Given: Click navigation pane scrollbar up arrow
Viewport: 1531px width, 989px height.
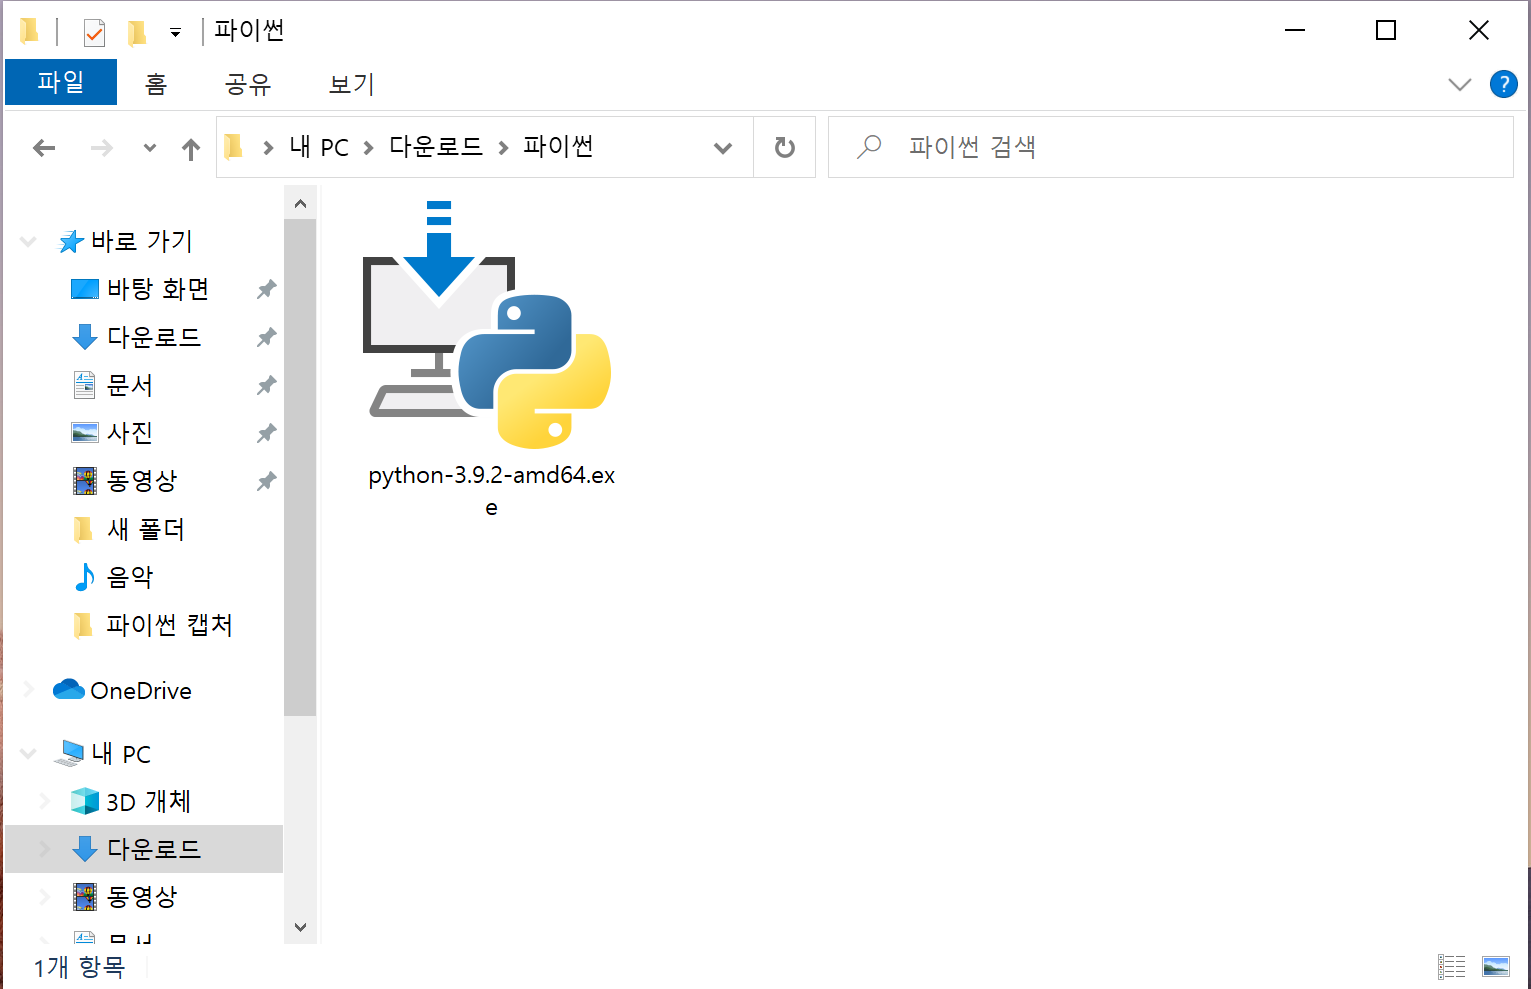Looking at the screenshot, I should (300, 204).
